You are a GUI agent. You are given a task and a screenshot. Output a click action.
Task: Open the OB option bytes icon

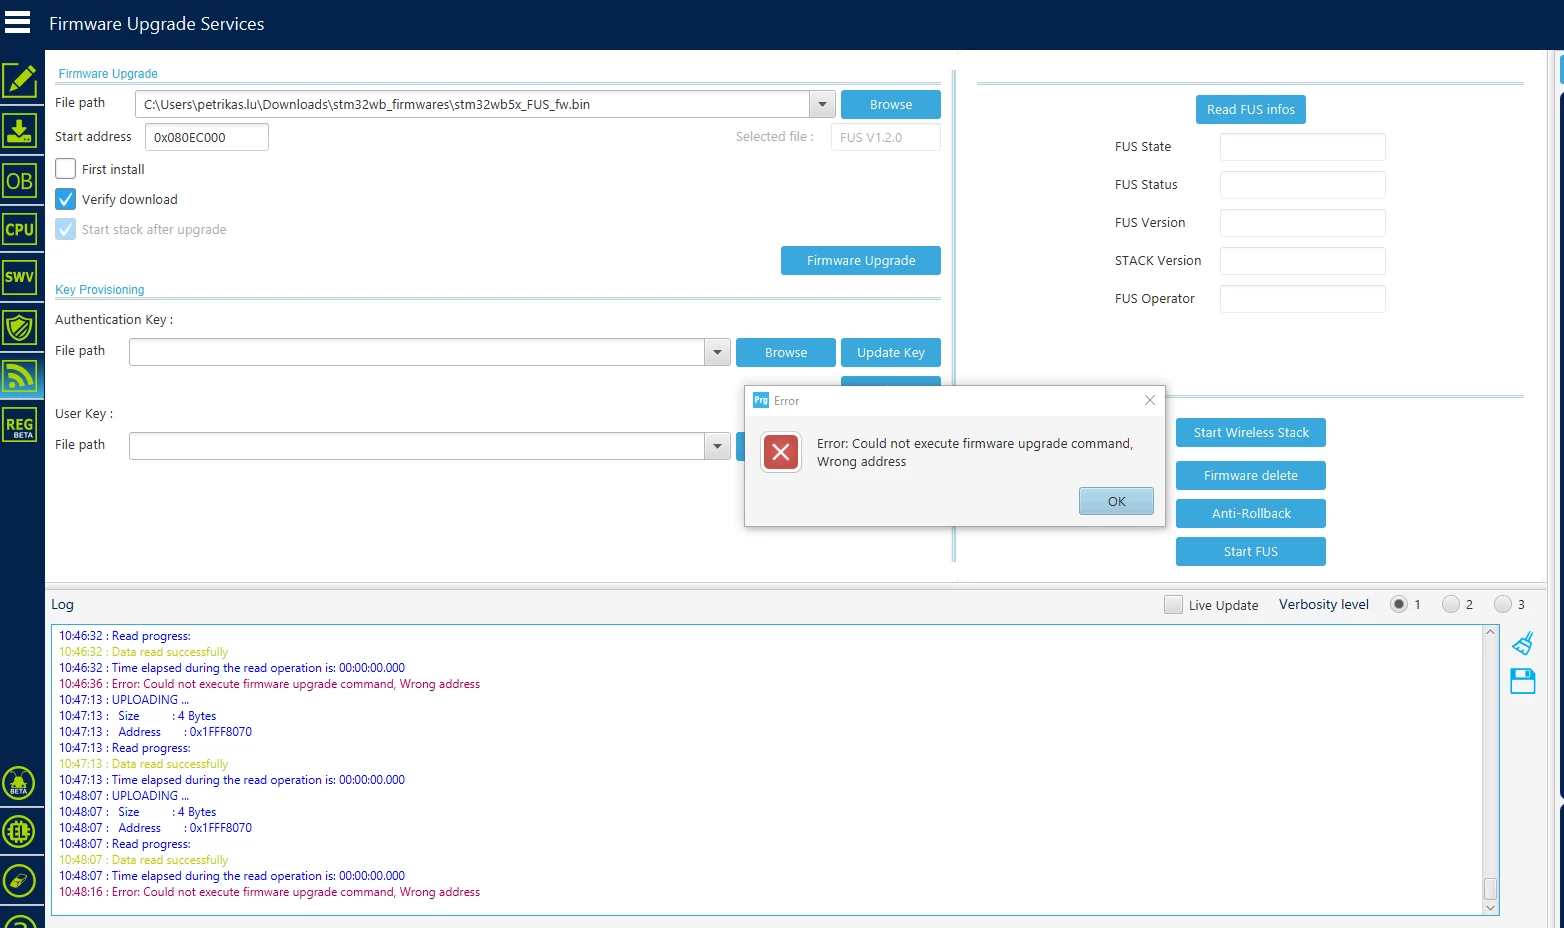(20, 181)
